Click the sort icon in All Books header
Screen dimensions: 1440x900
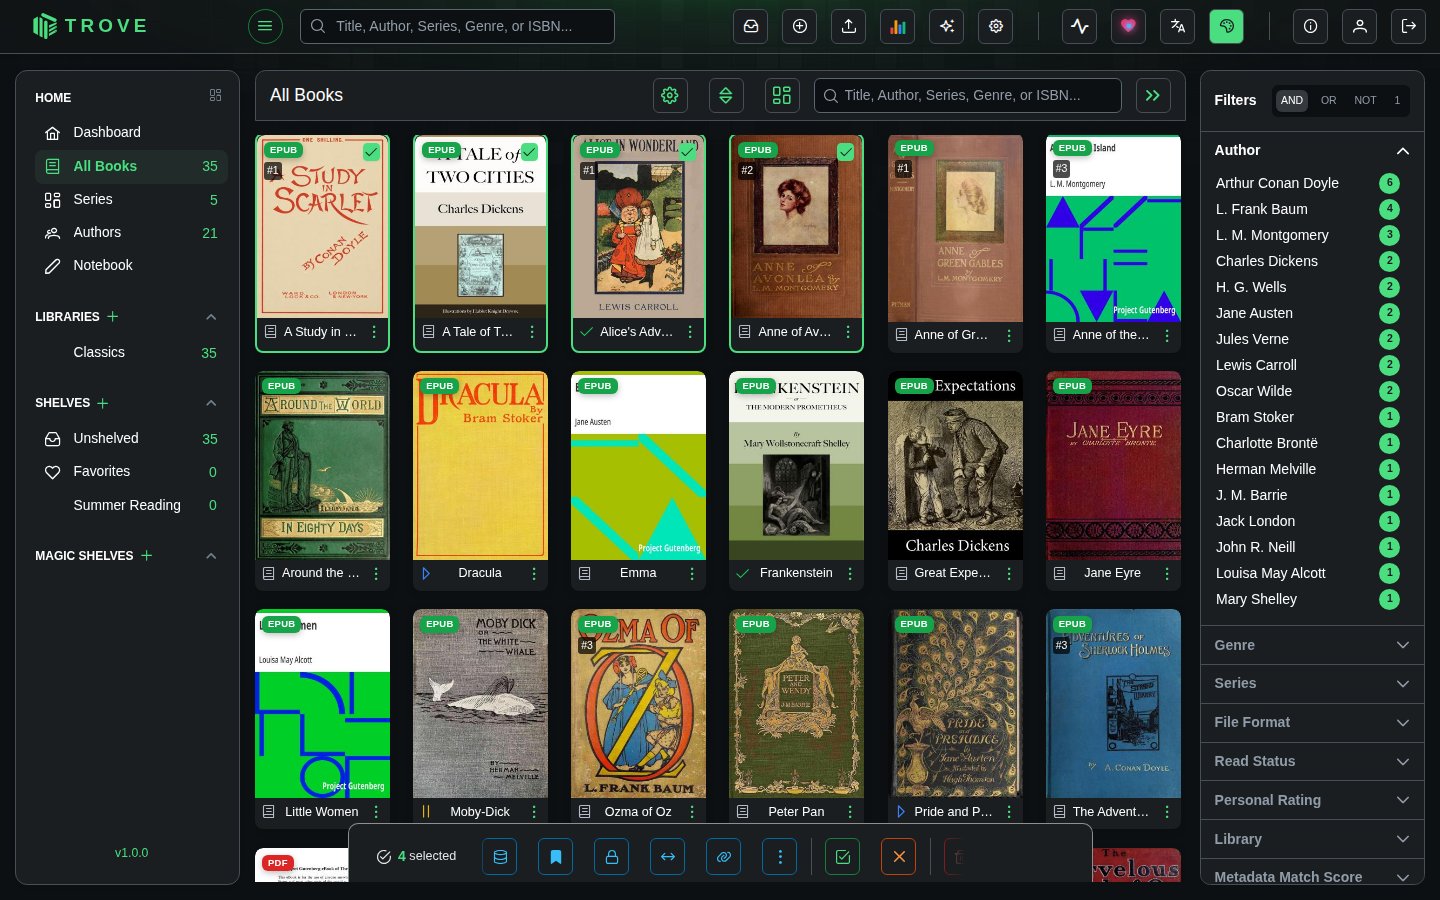coord(726,96)
